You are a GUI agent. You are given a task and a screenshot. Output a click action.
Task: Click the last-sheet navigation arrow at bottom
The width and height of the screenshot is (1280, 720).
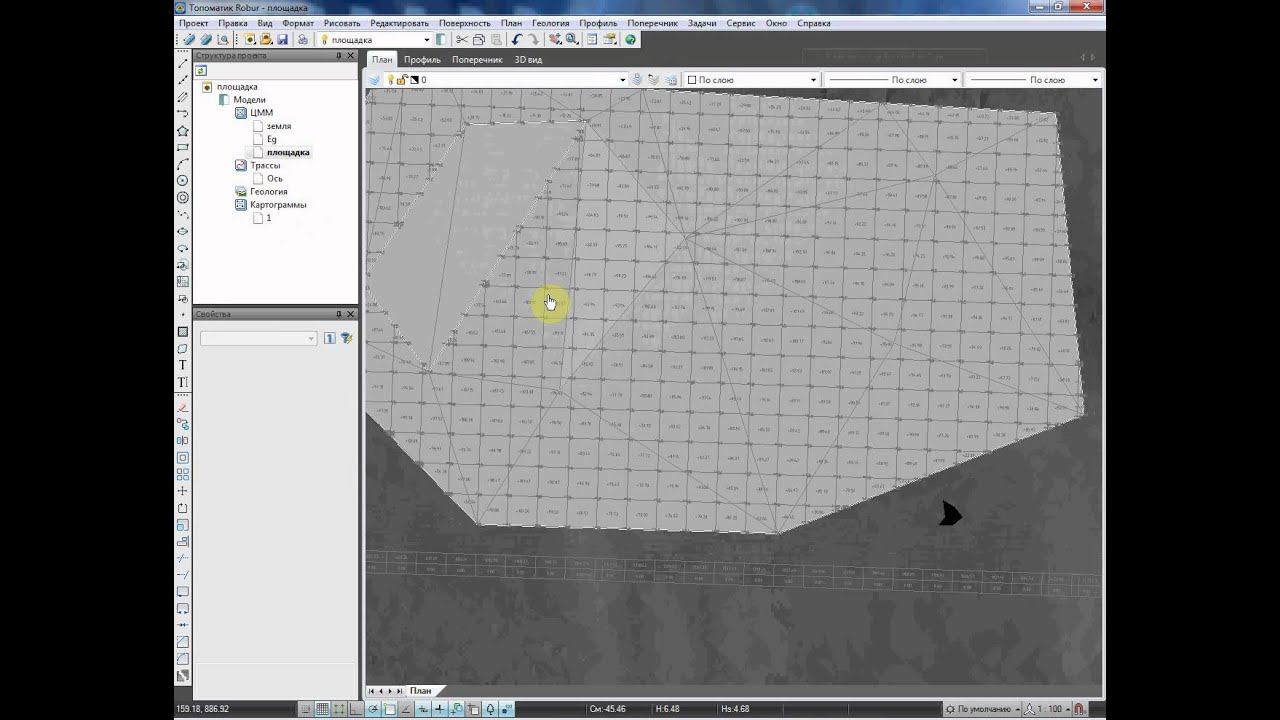[399, 691]
